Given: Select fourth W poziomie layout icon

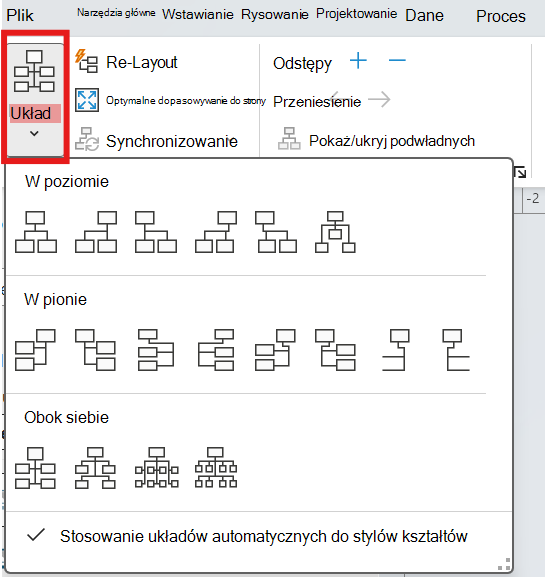Looking at the screenshot, I should pyautogui.click(x=216, y=232).
